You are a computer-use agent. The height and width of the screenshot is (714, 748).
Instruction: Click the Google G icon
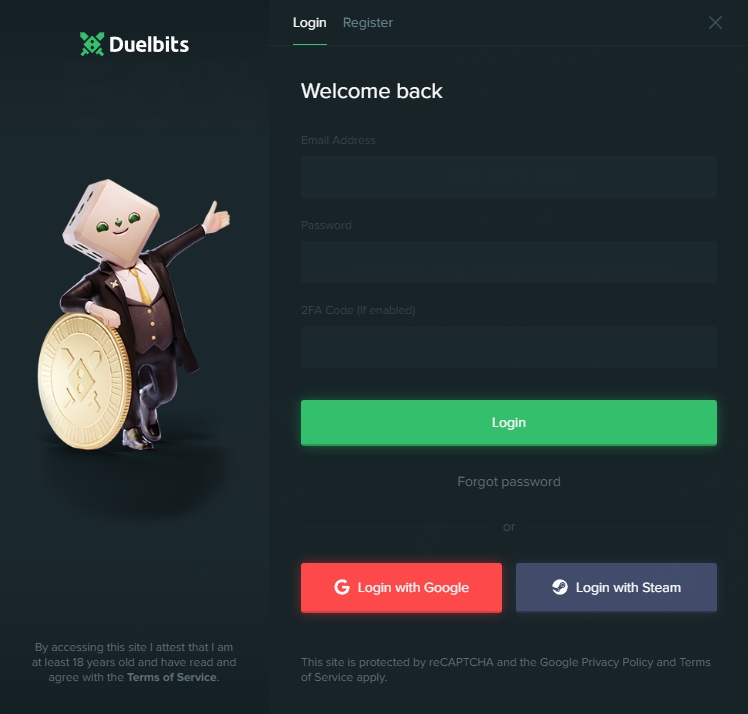(x=342, y=587)
